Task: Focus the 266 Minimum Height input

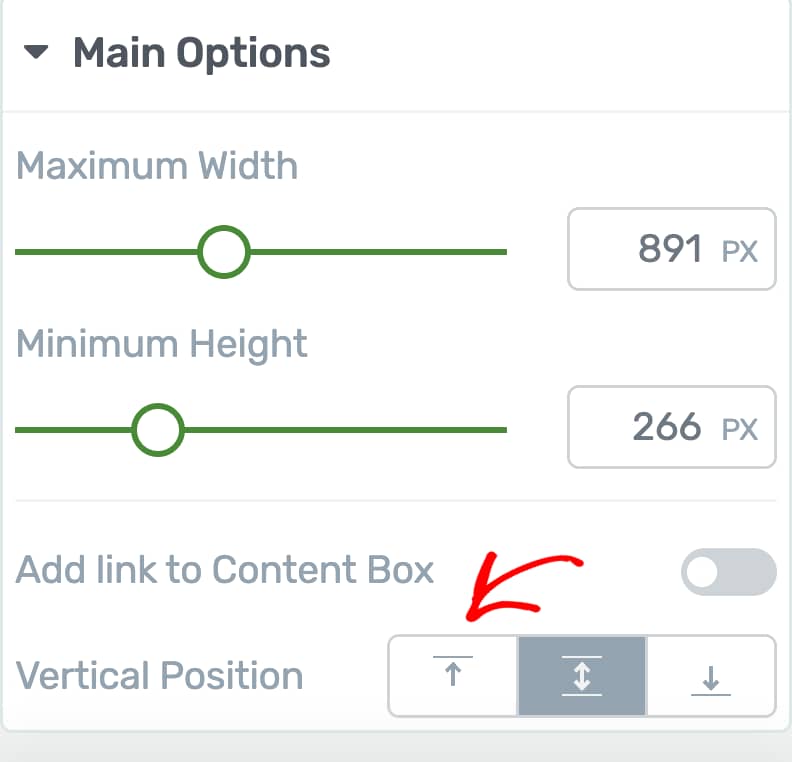Action: coord(672,427)
